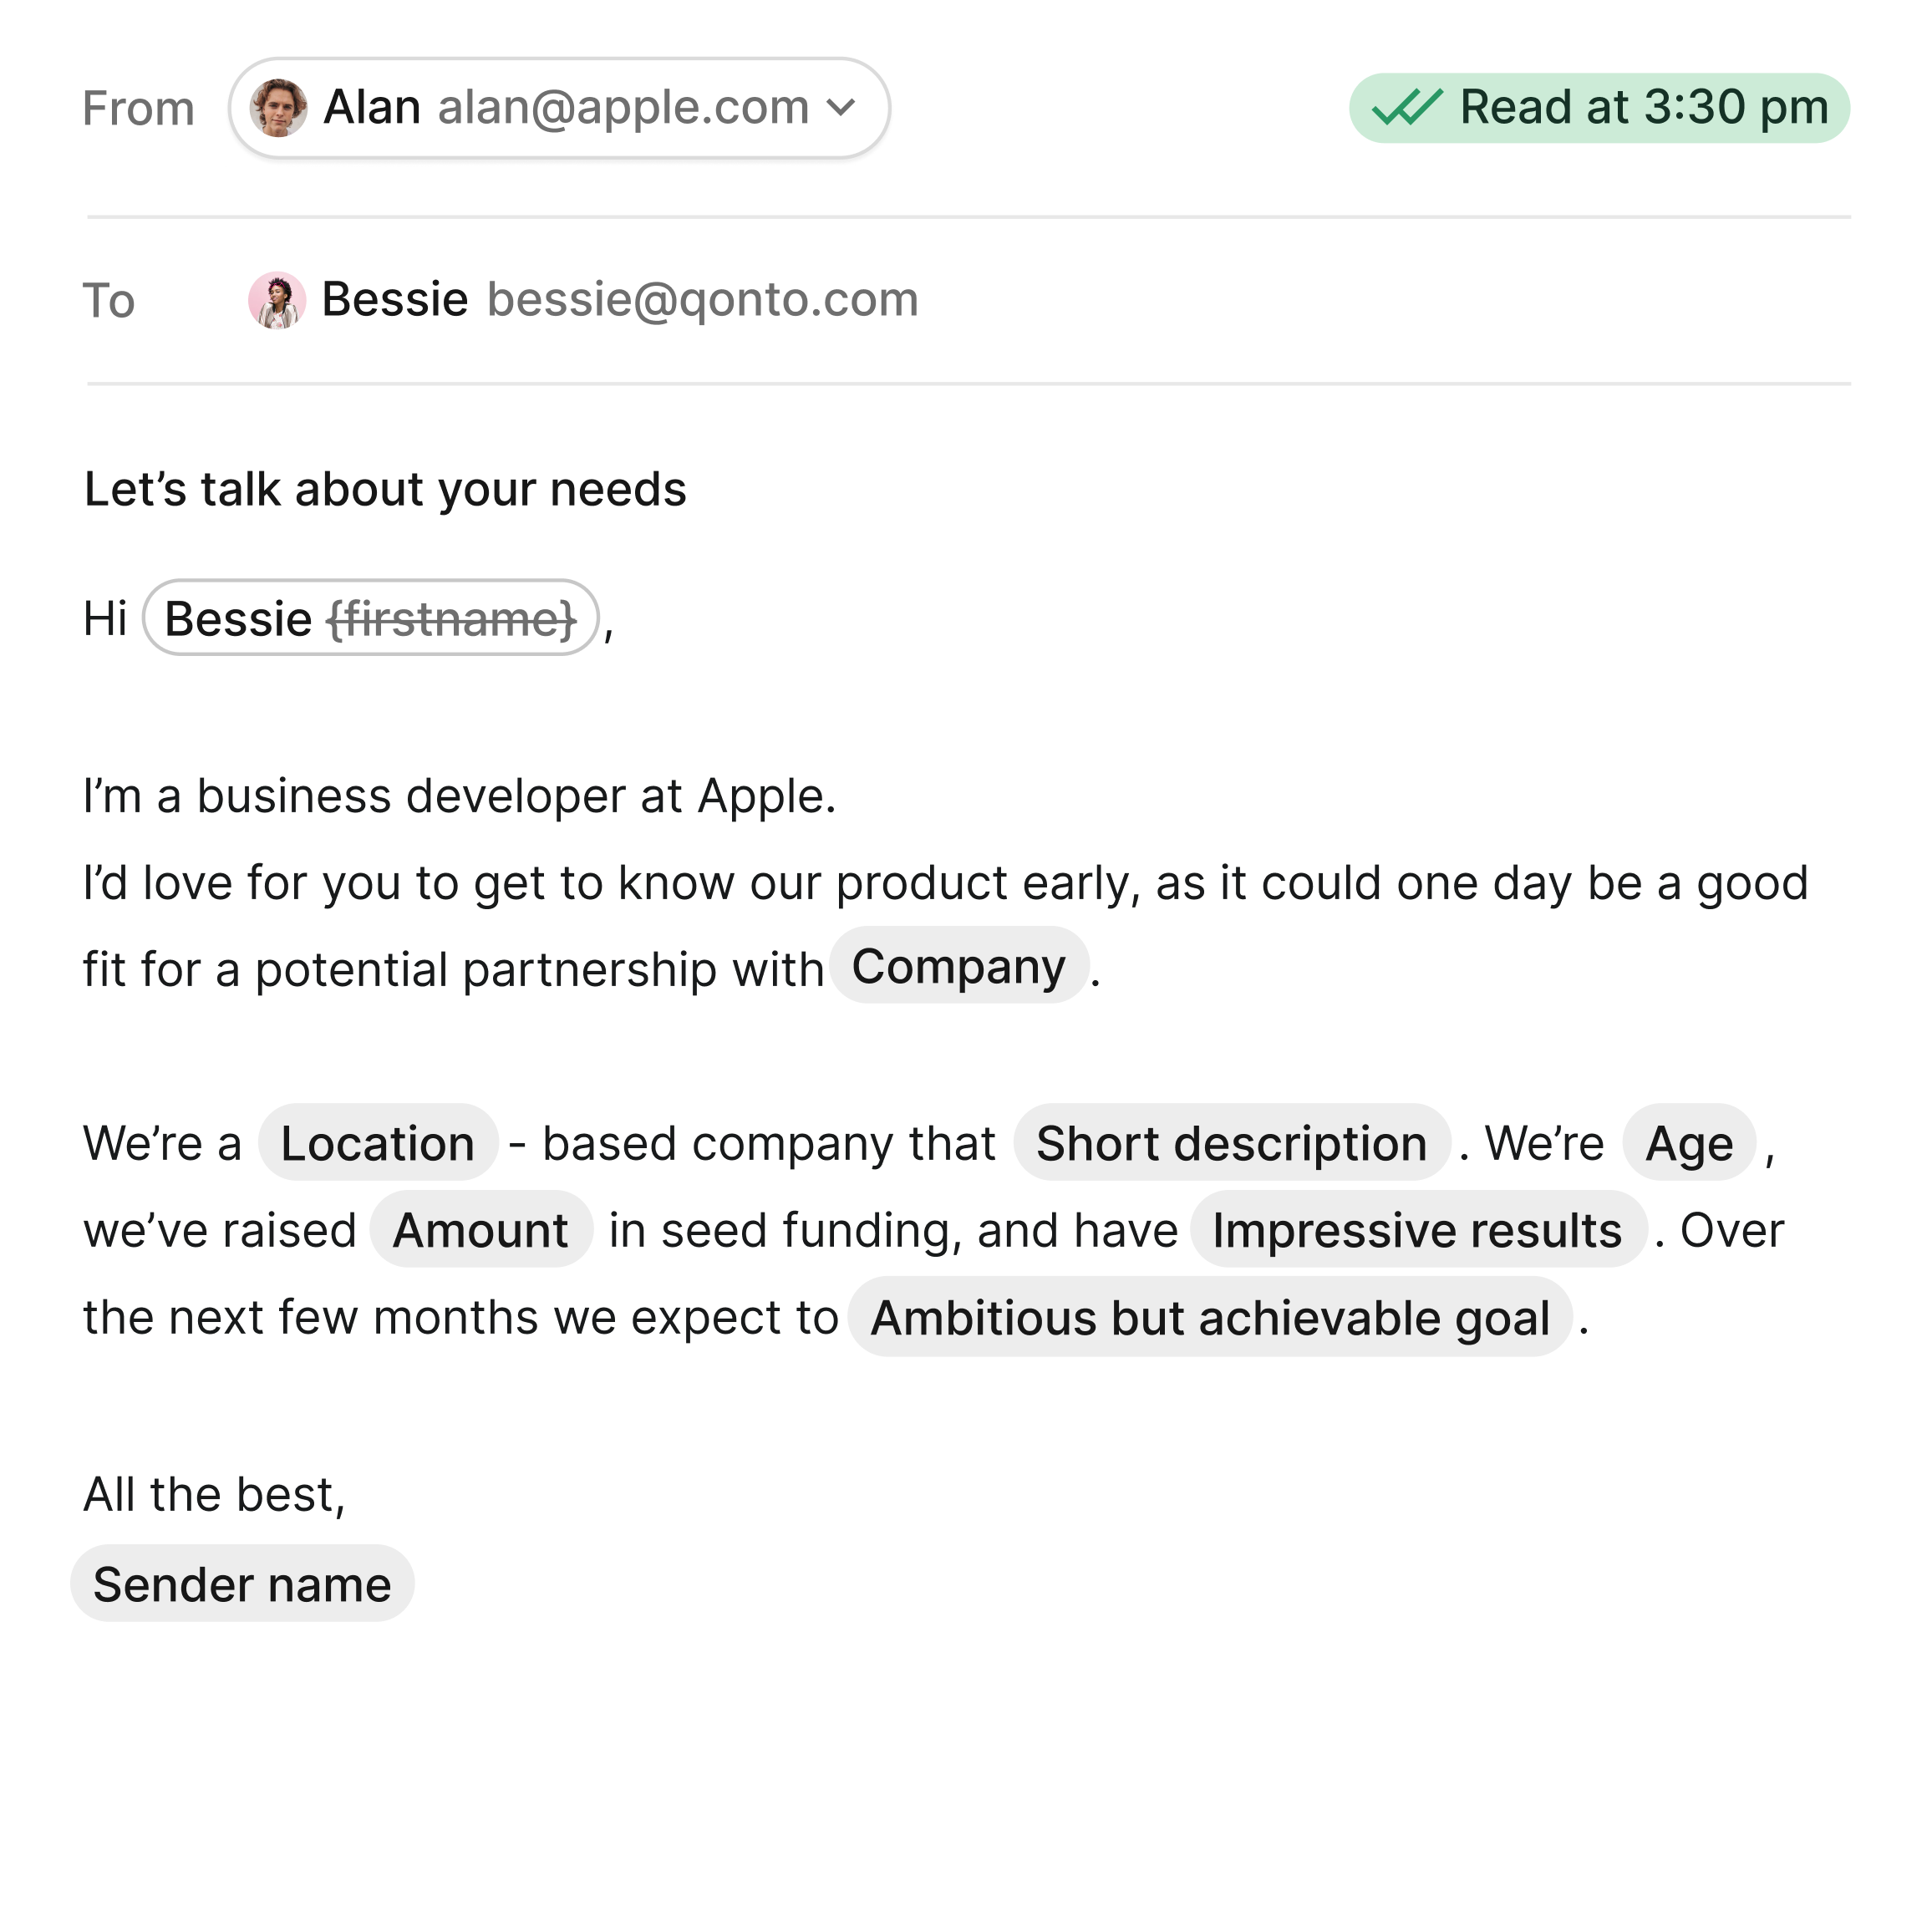The height and width of the screenshot is (1932, 1932).
Task: Click recipient email bessie@qonto.com
Action: point(702,300)
